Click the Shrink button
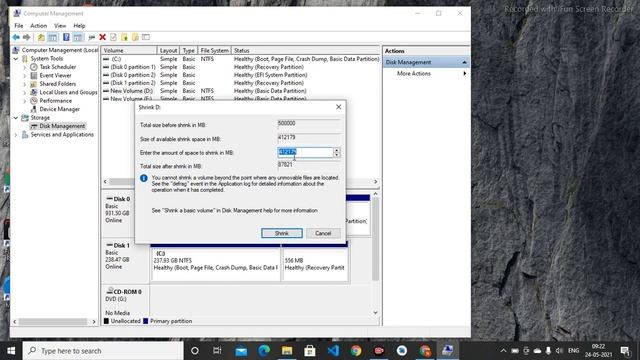The height and width of the screenshot is (360, 640). pyautogui.click(x=282, y=233)
